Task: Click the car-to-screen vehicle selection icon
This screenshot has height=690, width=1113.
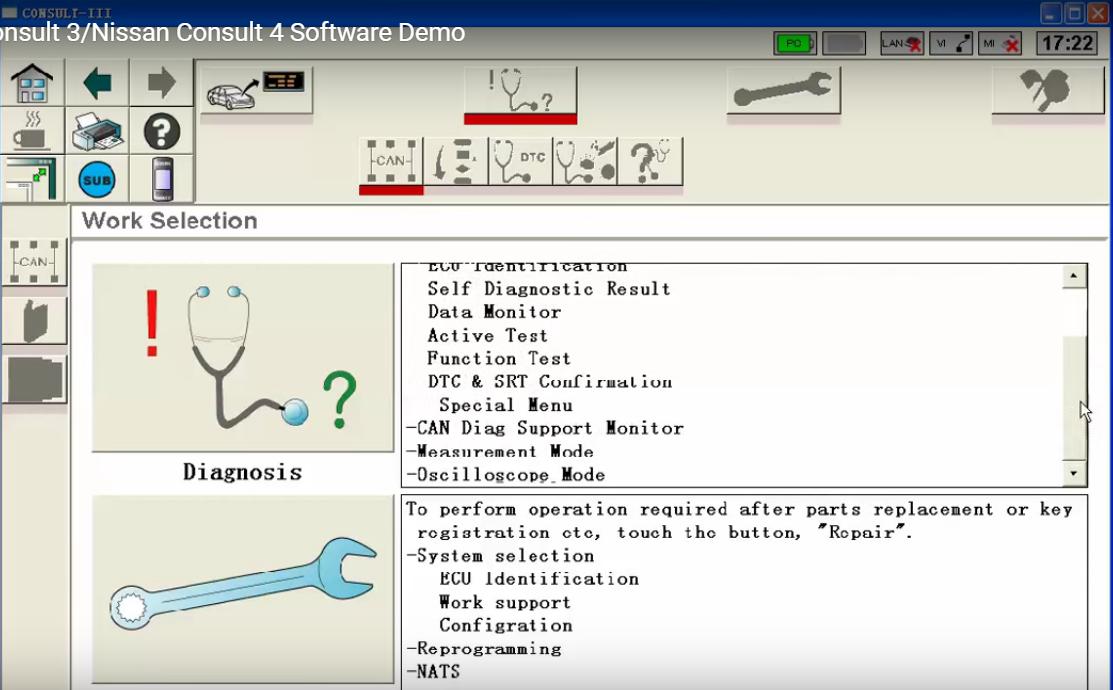Action: click(256, 91)
